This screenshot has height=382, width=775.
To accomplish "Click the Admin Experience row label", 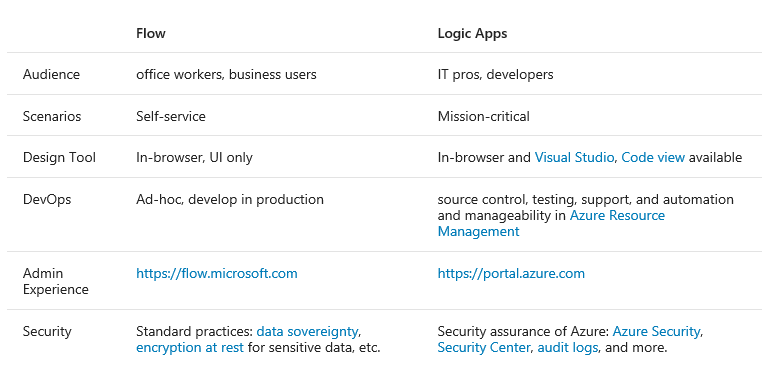I will [55, 281].
